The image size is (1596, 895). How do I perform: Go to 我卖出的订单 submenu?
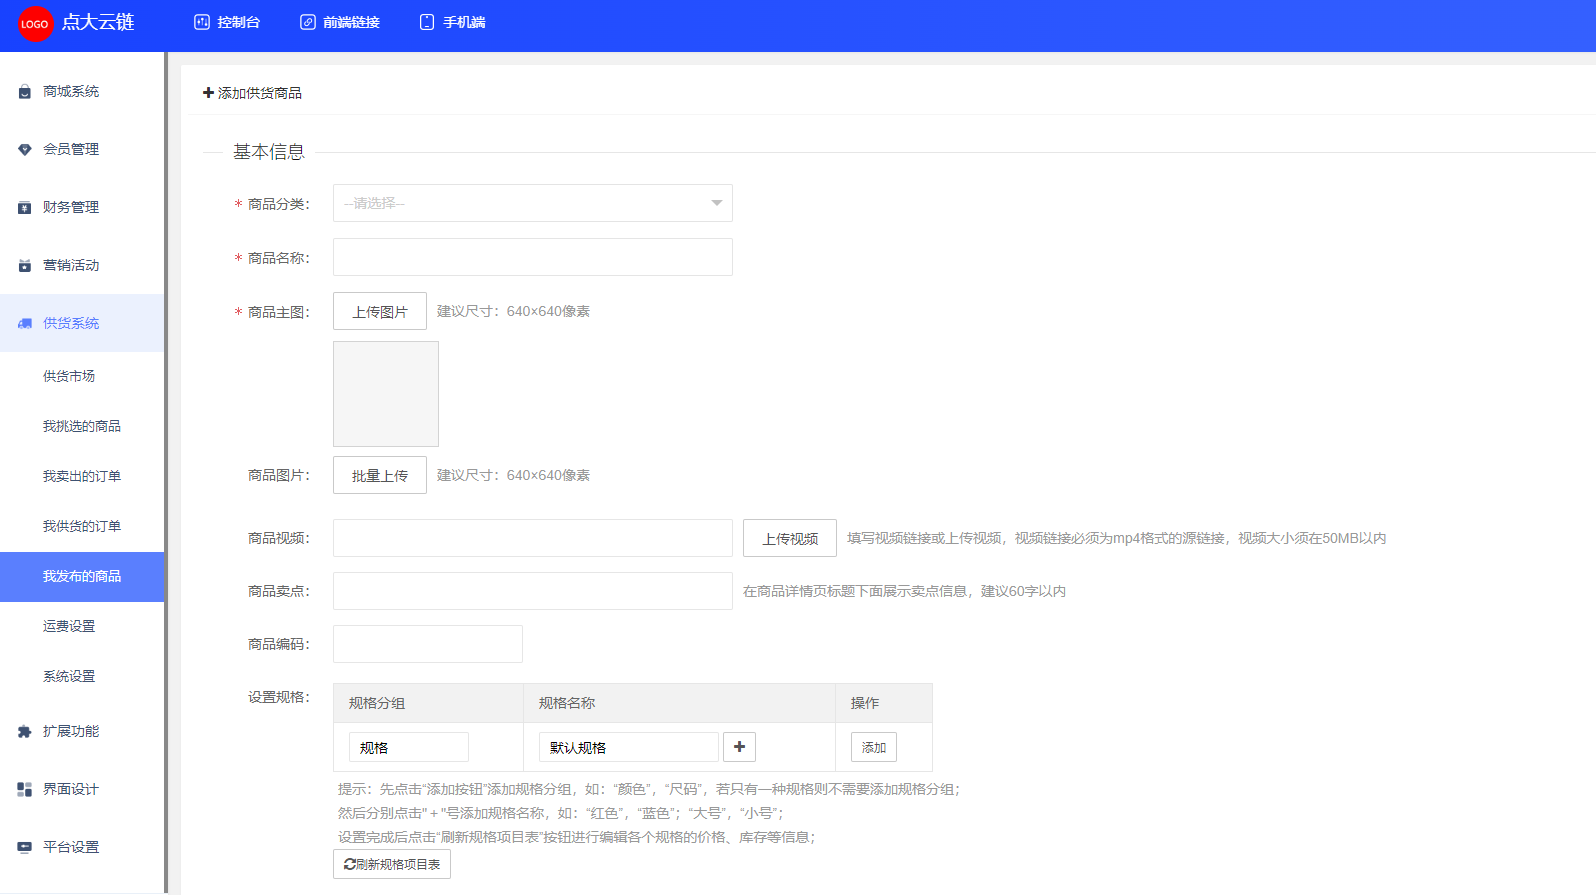(82, 477)
